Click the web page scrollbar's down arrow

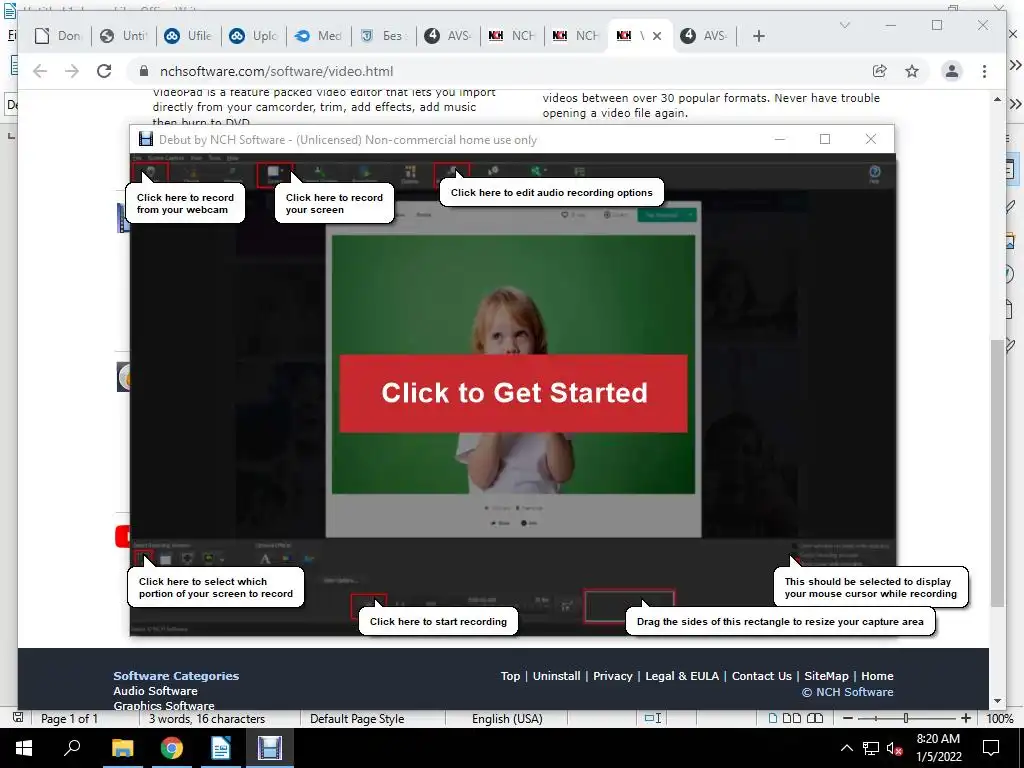tap(997, 701)
